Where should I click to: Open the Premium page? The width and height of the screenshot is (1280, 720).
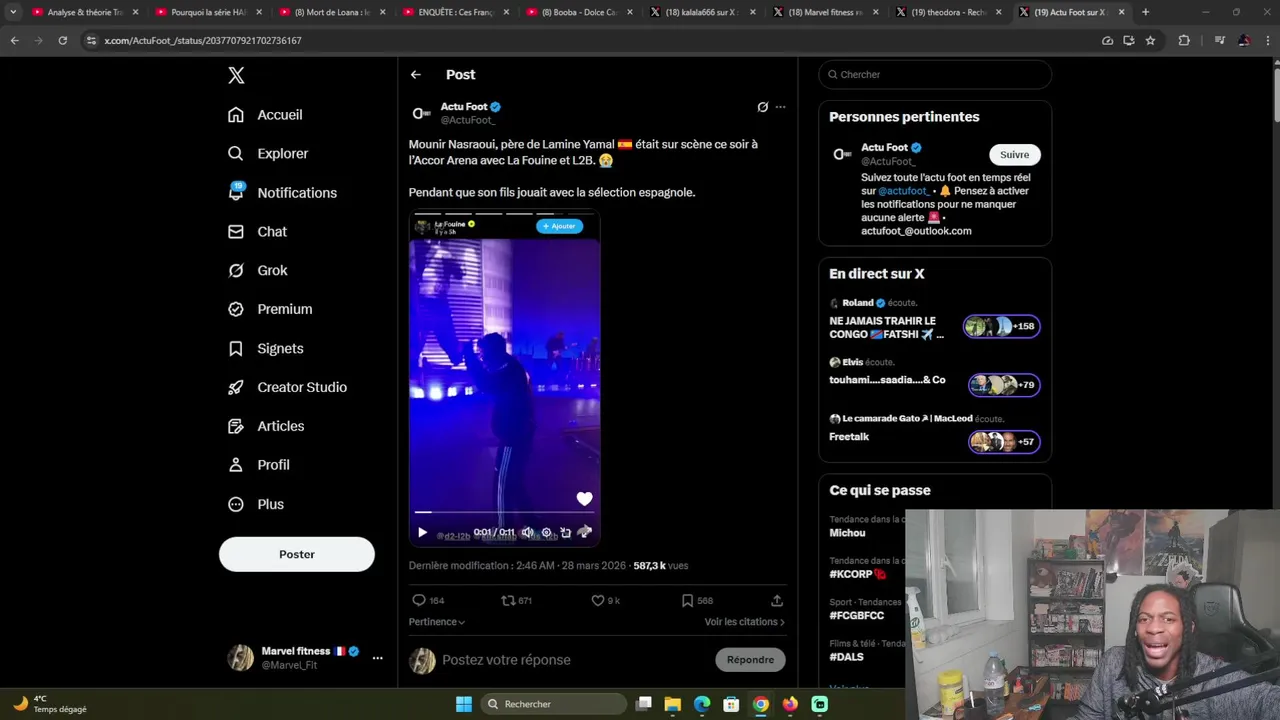tap(270, 310)
